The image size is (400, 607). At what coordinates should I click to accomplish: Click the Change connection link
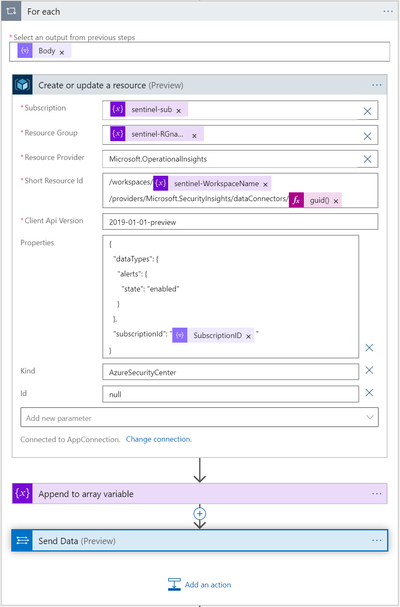click(159, 439)
